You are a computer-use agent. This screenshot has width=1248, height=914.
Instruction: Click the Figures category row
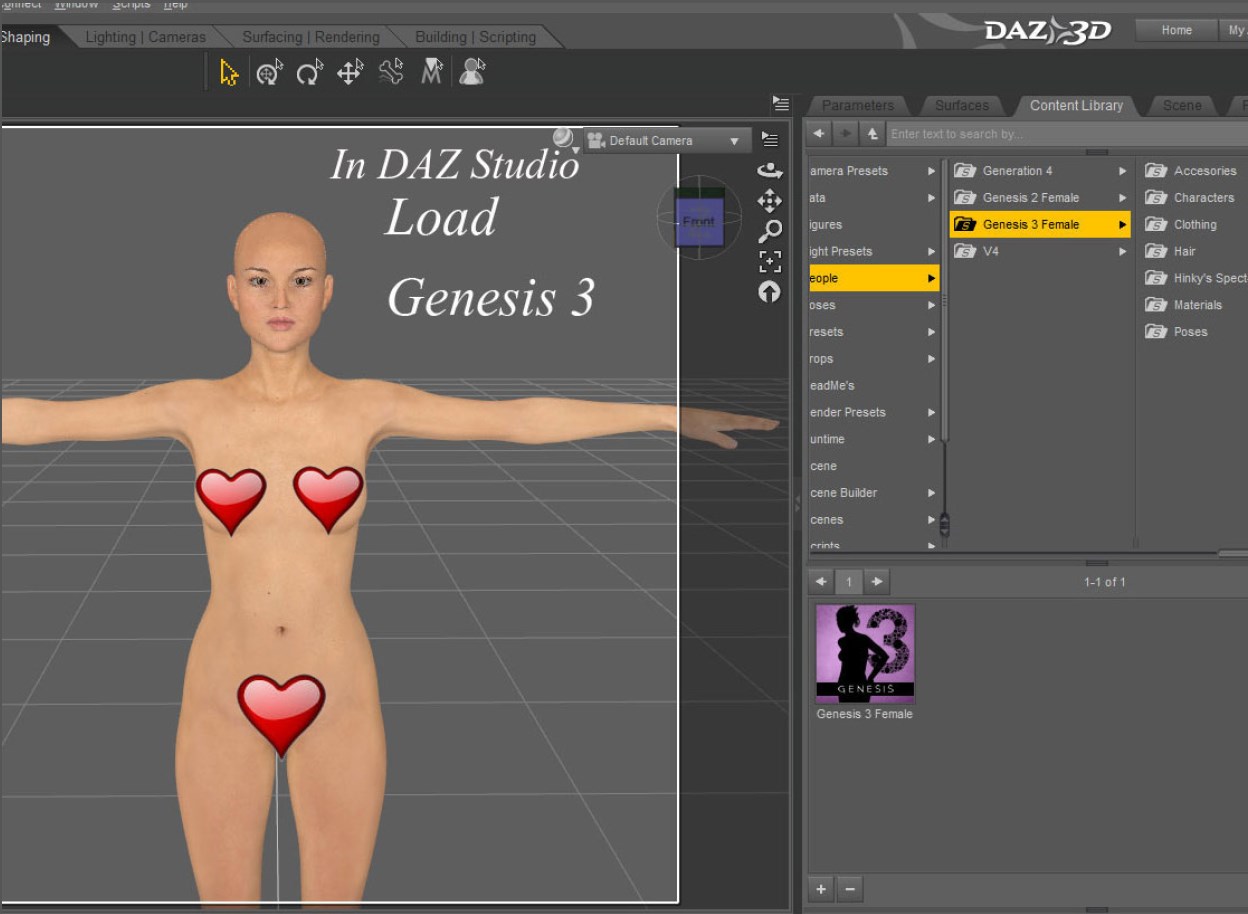(873, 225)
